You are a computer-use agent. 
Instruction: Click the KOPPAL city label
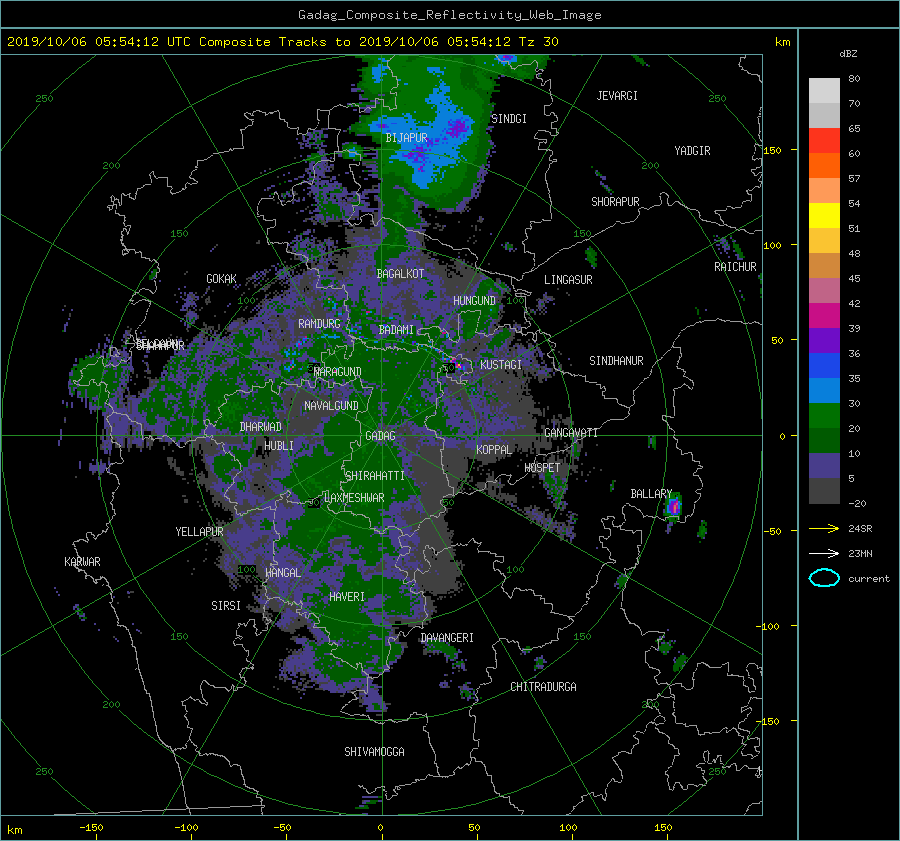click(x=494, y=450)
